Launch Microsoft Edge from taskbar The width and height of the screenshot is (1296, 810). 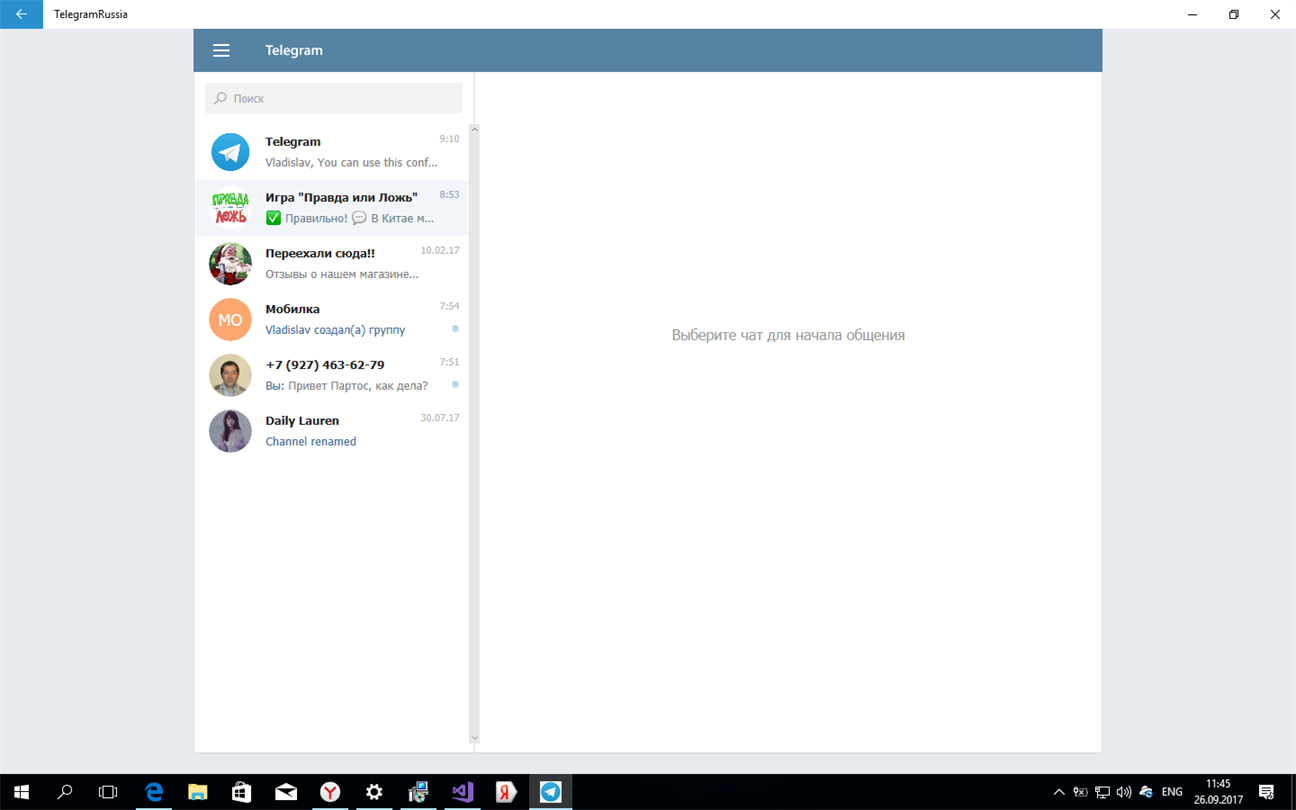[154, 792]
